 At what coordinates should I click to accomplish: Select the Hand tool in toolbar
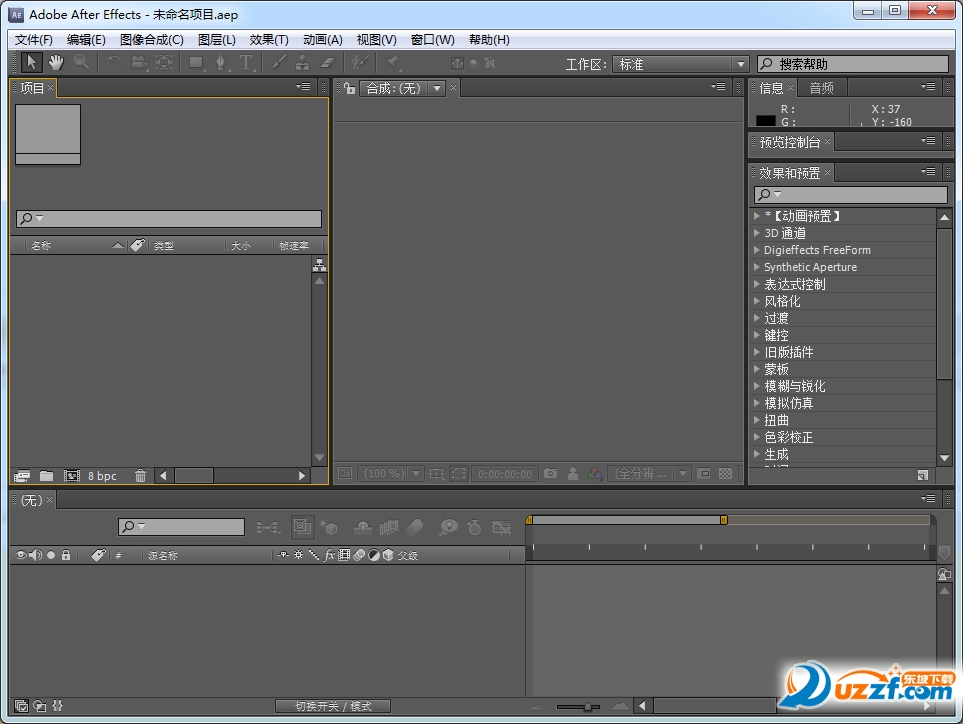click(56, 63)
